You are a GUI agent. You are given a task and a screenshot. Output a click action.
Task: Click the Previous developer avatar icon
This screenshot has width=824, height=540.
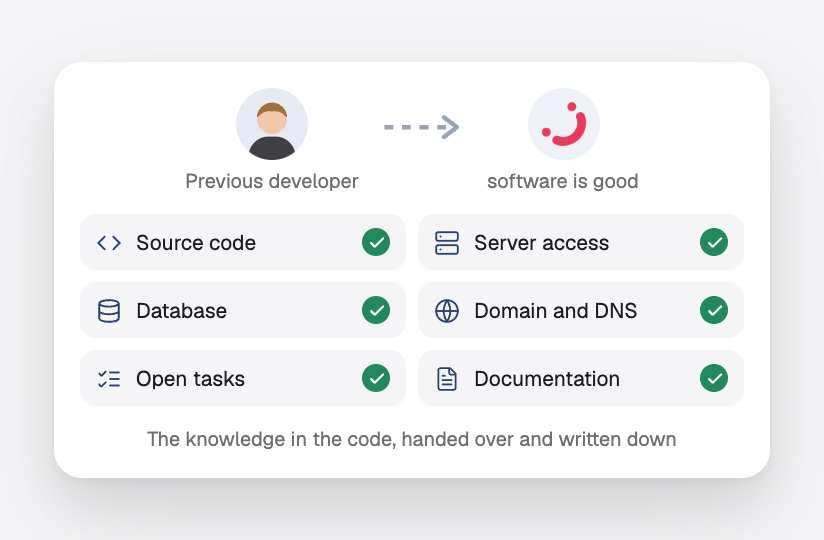[x=272, y=124]
